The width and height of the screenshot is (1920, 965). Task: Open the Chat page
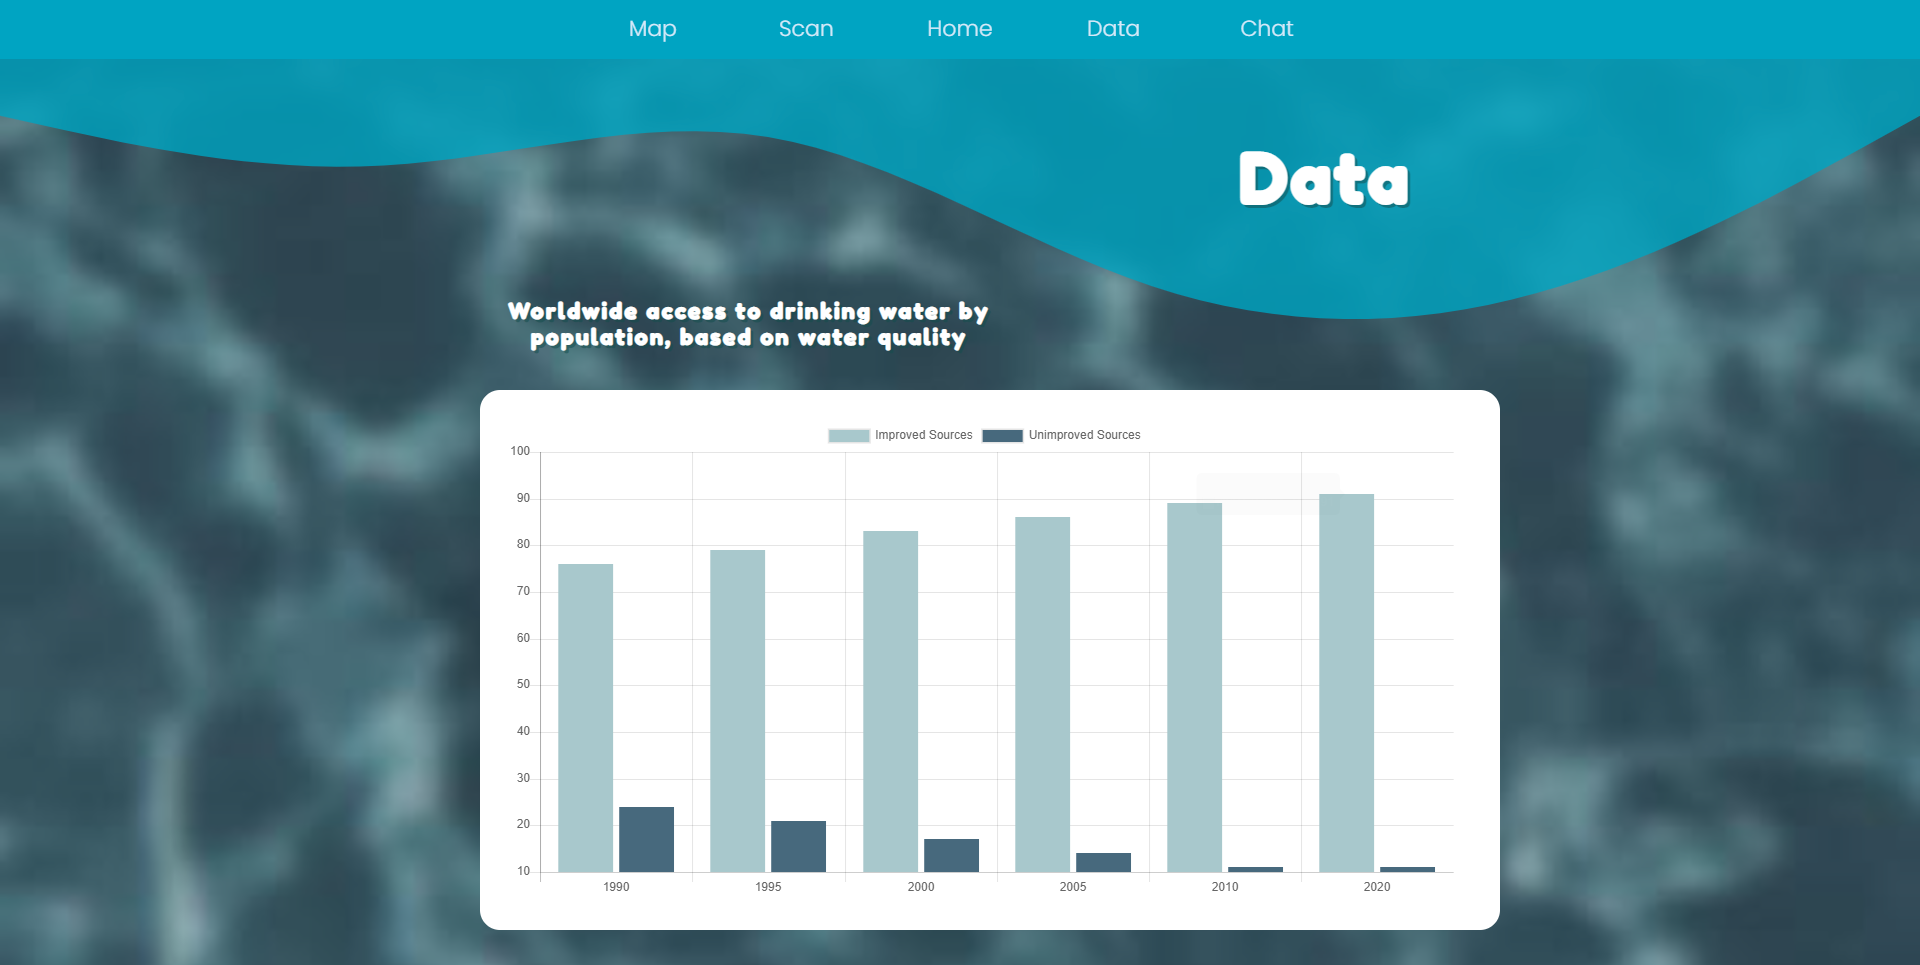1266,29
